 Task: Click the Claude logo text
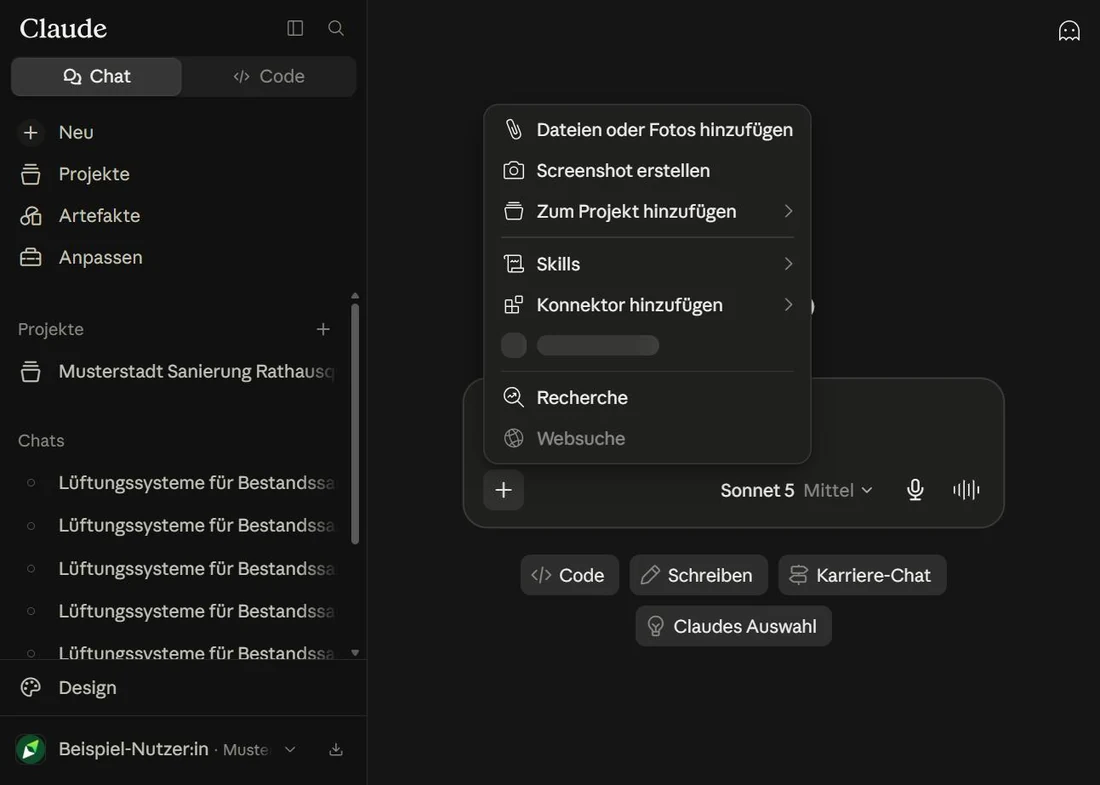63,29
